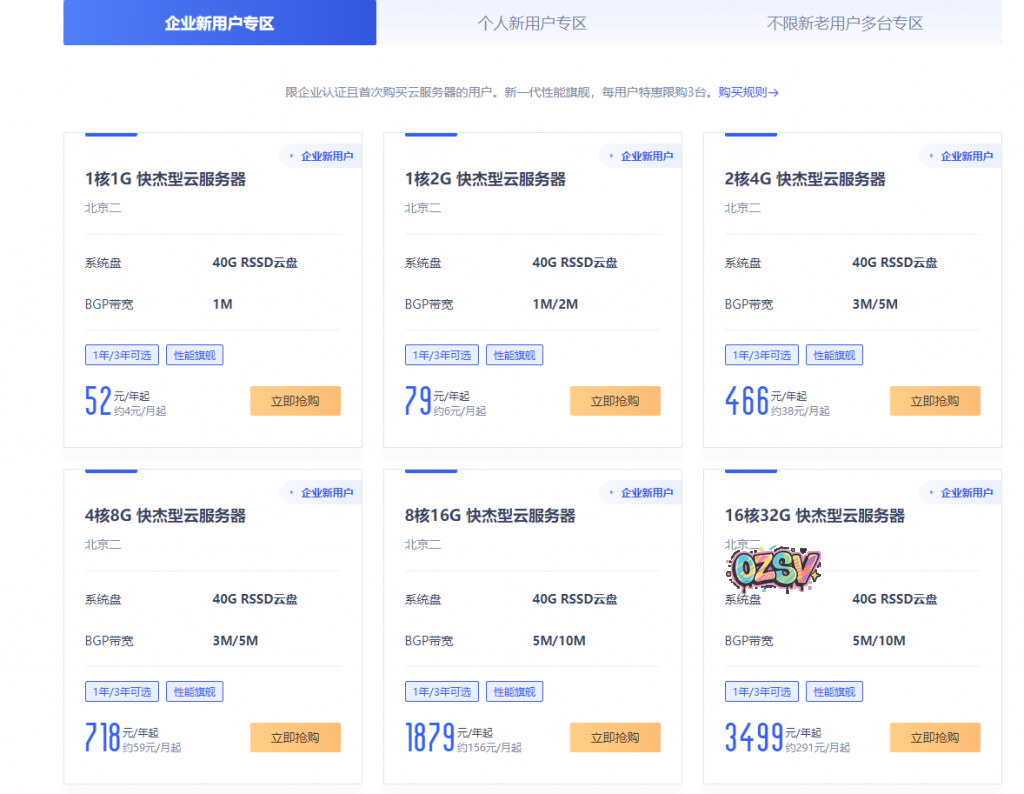Select the 企业新用户专区 tab
1024x794 pixels.
[x=219, y=23]
